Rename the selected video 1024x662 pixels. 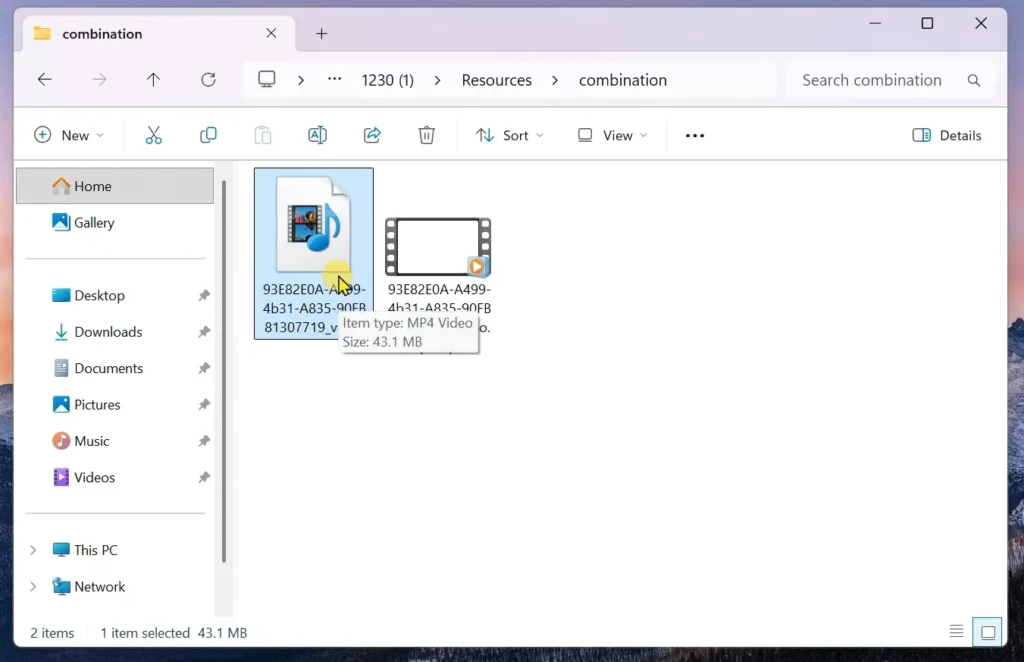click(317, 134)
